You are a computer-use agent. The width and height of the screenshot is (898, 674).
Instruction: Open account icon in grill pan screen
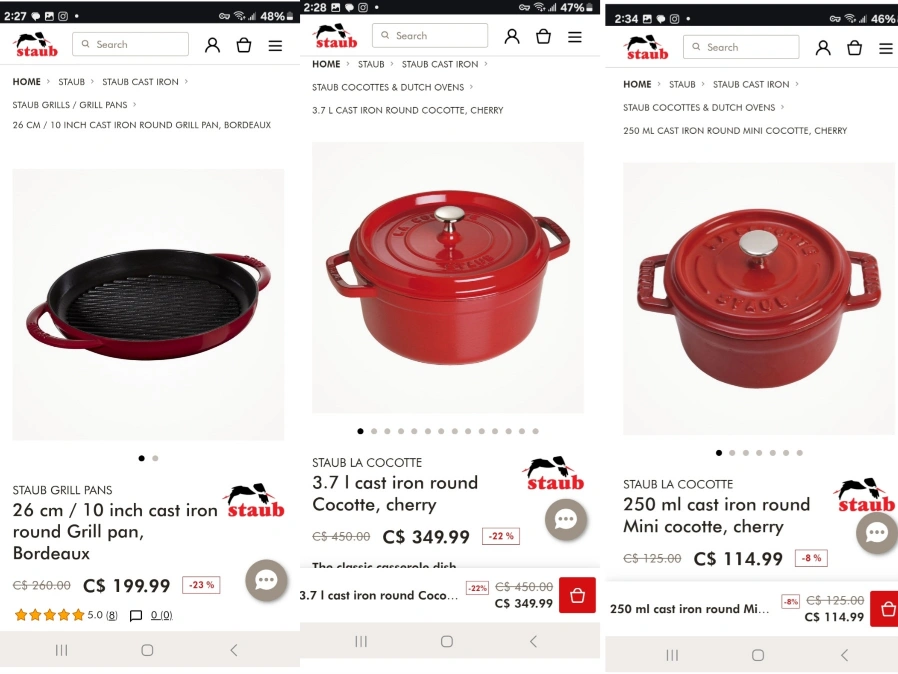point(212,45)
